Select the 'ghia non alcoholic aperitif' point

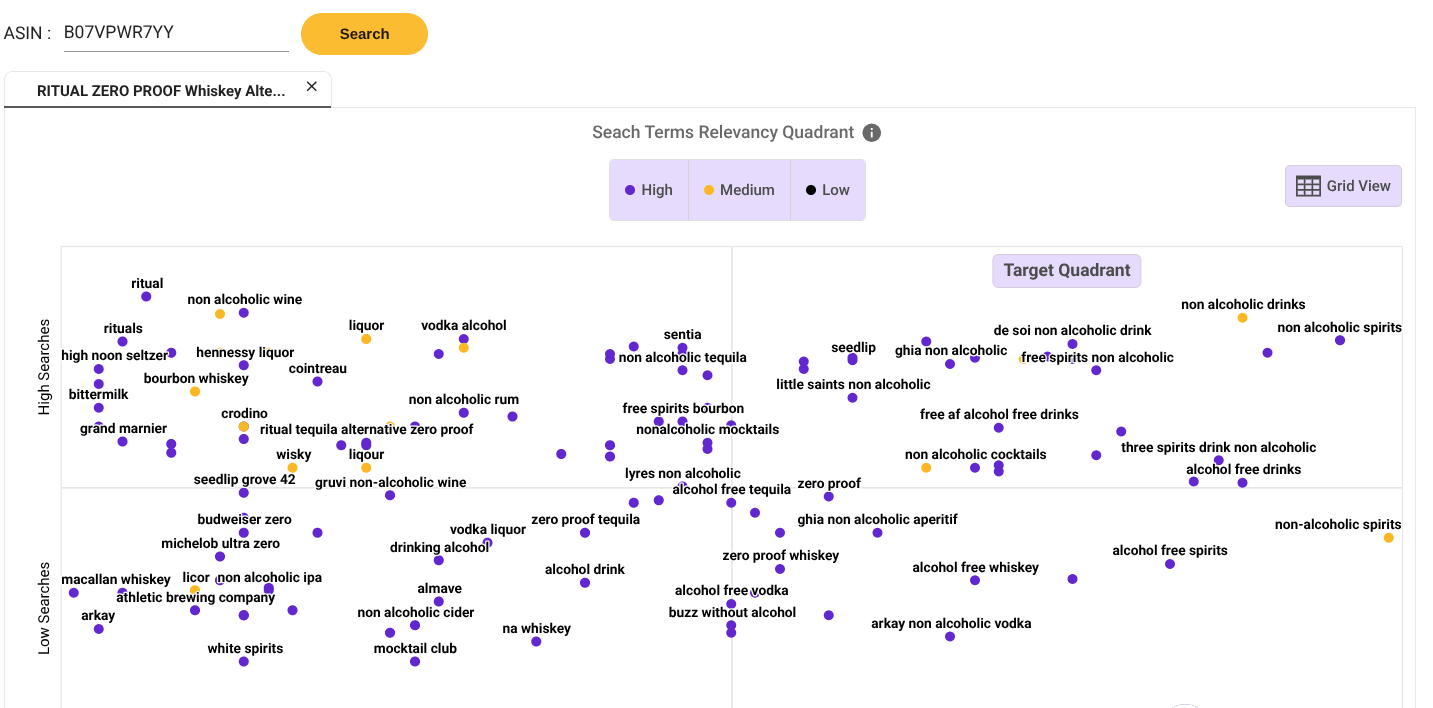click(877, 533)
